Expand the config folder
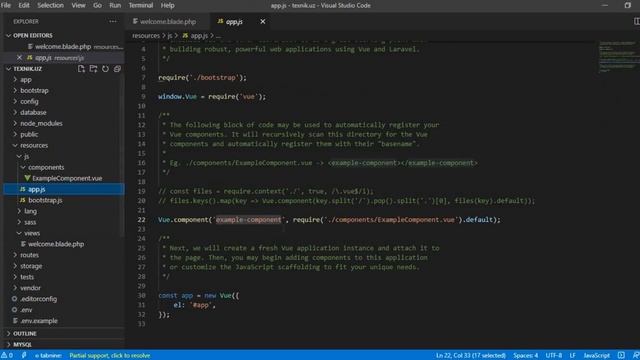640x360 pixels. [x=29, y=102]
